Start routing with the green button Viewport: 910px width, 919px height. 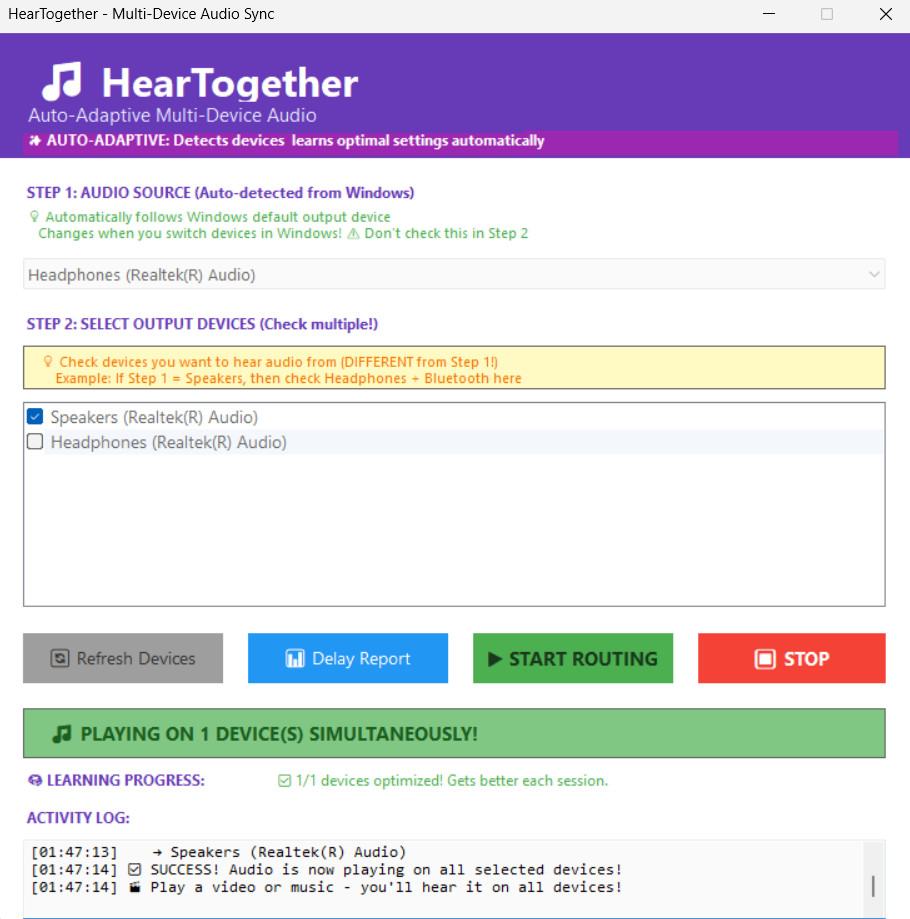(x=573, y=658)
